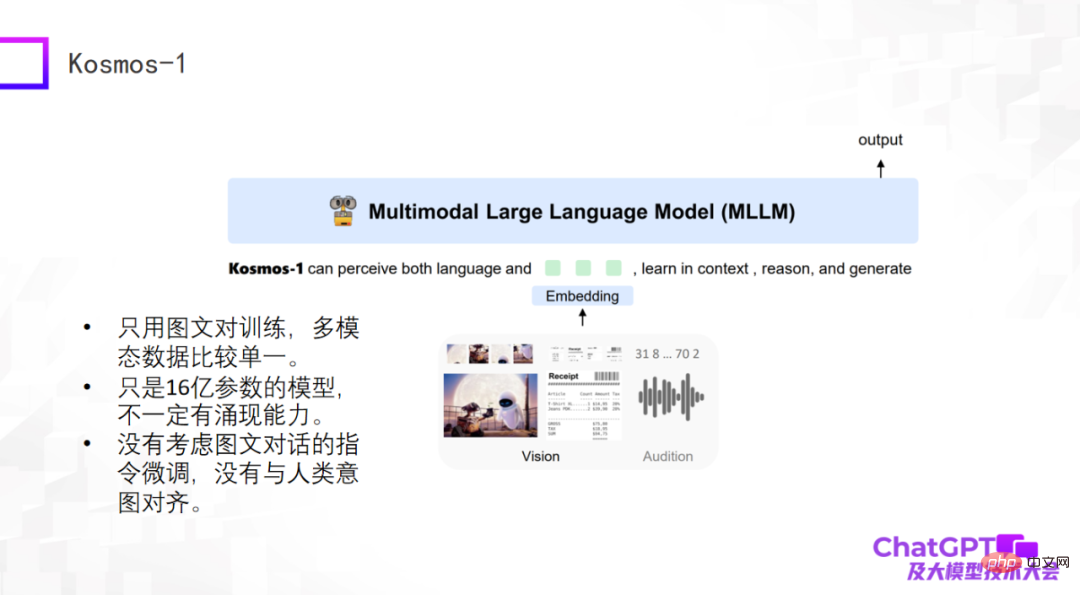Expand the upward arrow above Embedding
Image resolution: width=1080 pixels, height=595 pixels.
582,316
